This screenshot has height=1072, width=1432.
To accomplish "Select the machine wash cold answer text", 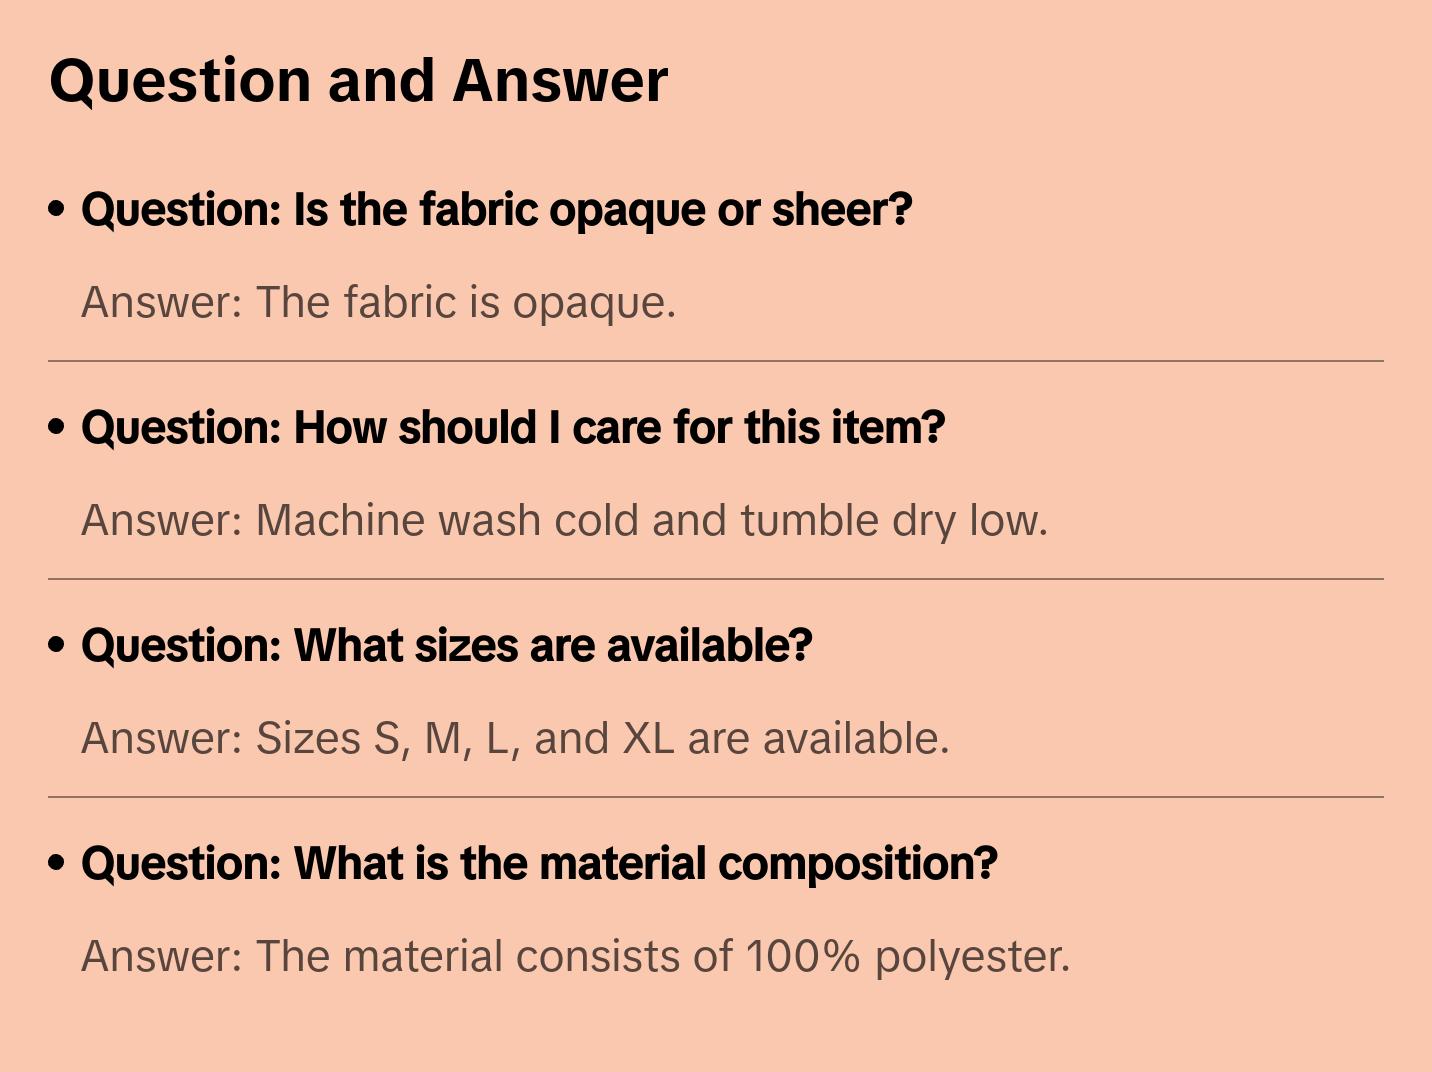I will coord(564,521).
